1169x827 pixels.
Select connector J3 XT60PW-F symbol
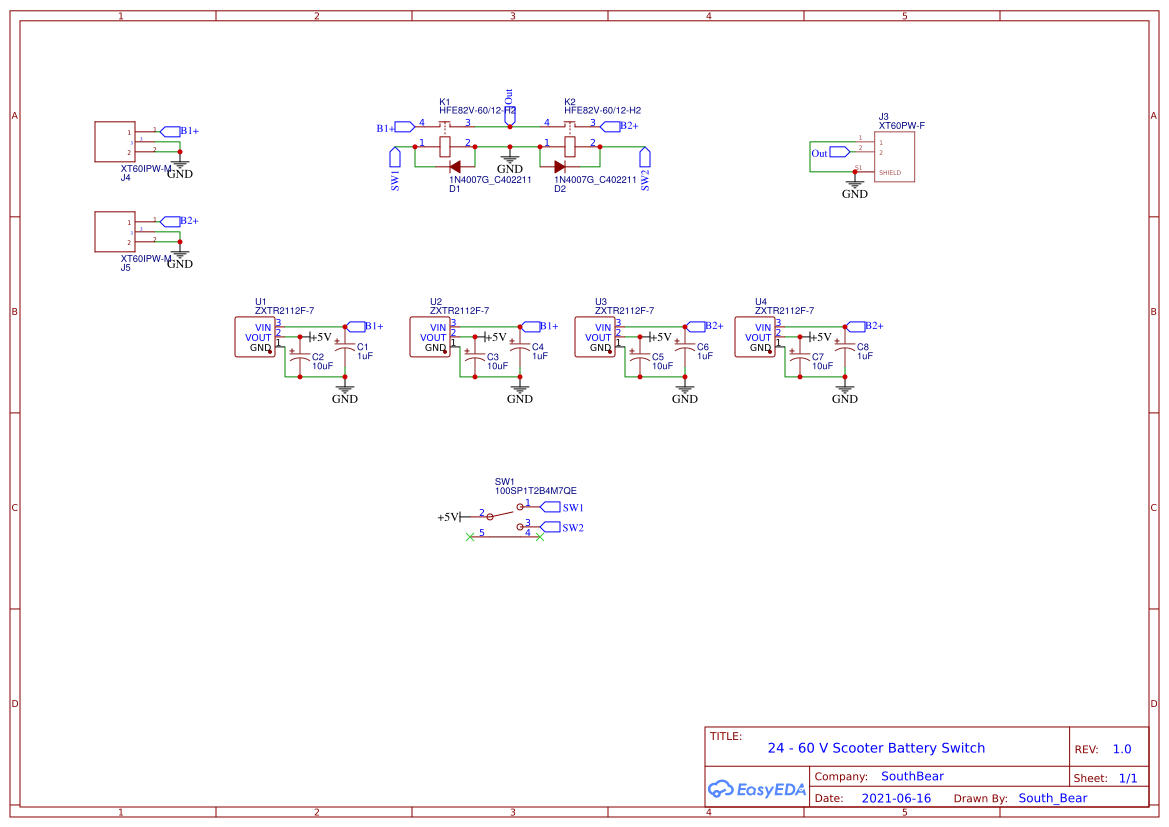[x=893, y=155]
